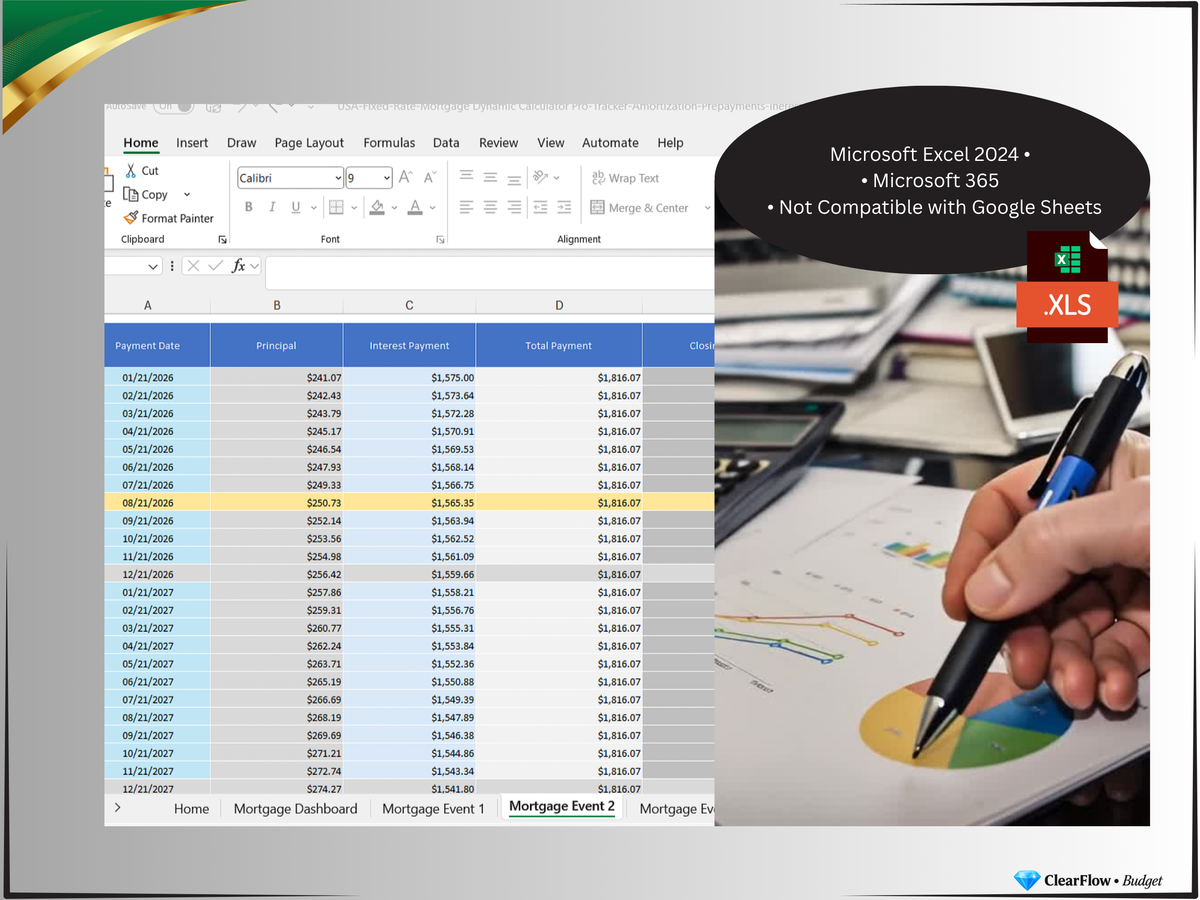Select the Mortgage Event 2 sheet tab
Screen dimensions: 1200x900
point(561,806)
